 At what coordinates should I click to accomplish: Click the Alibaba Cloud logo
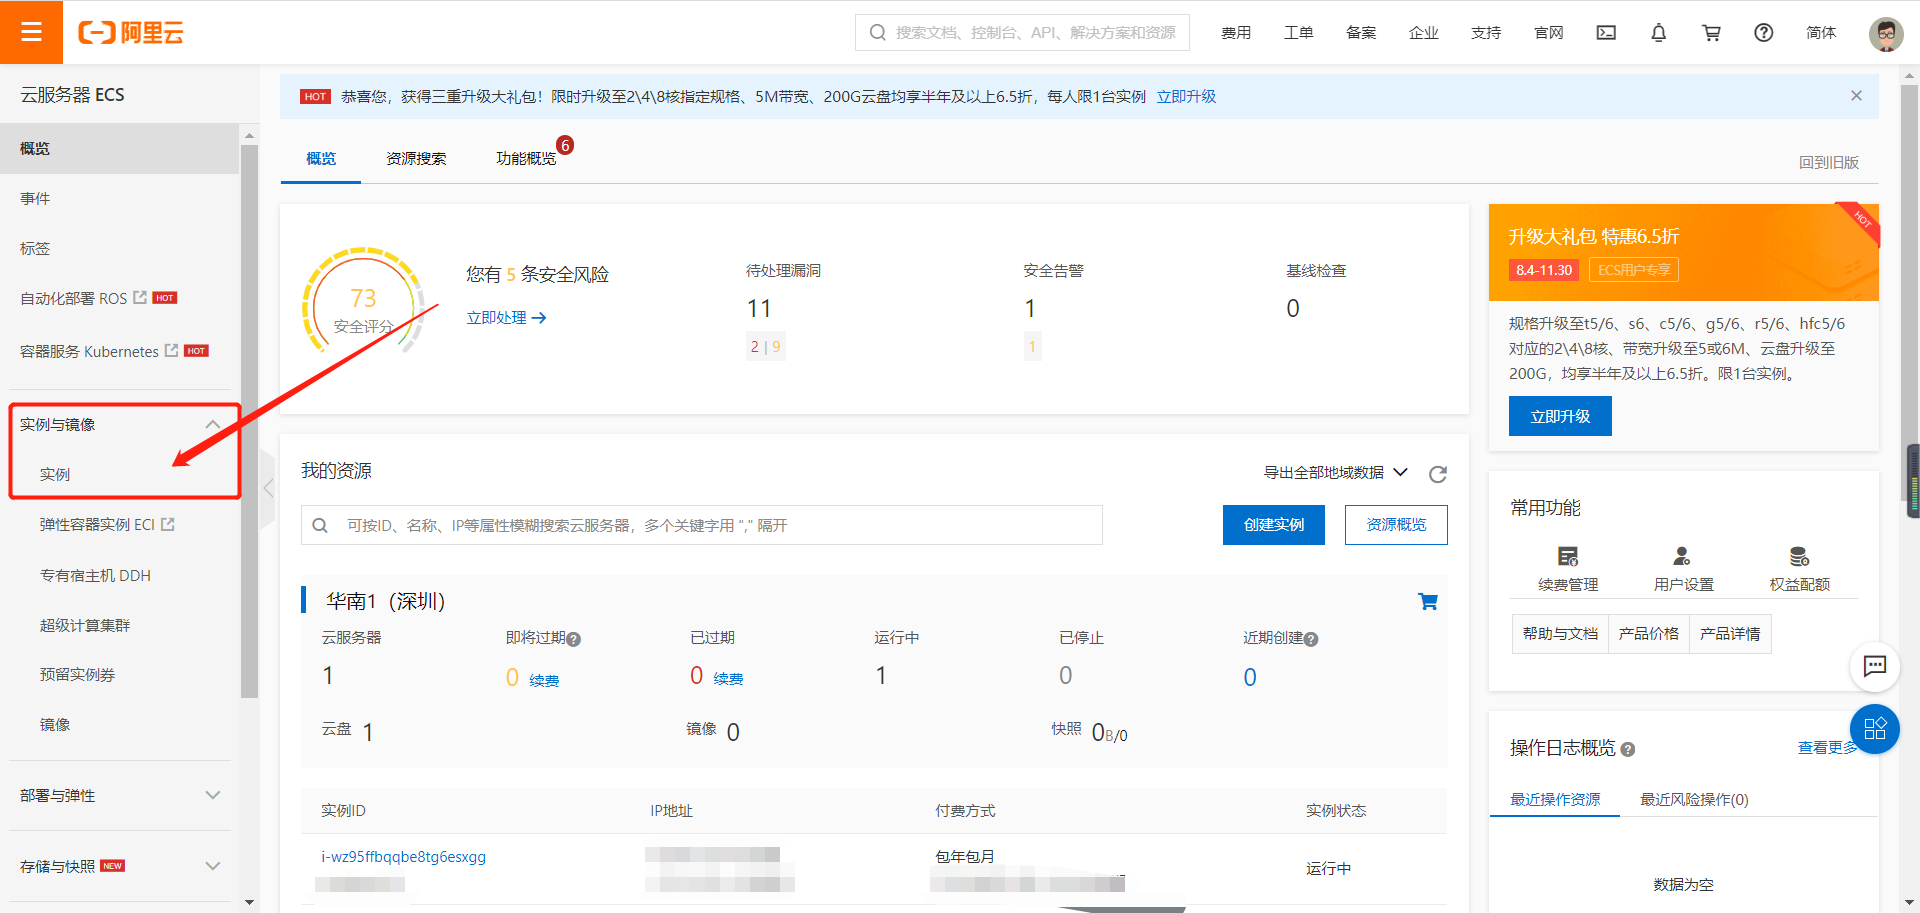point(131,33)
